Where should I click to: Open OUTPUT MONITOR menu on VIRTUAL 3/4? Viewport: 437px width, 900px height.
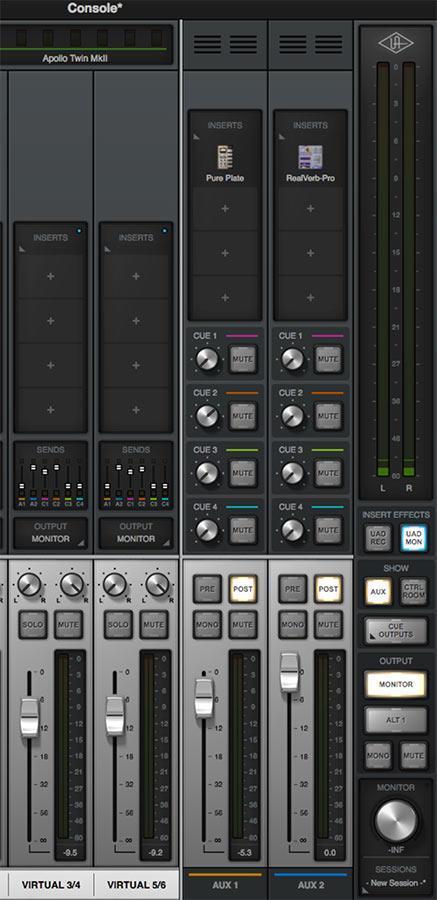(x=51, y=533)
